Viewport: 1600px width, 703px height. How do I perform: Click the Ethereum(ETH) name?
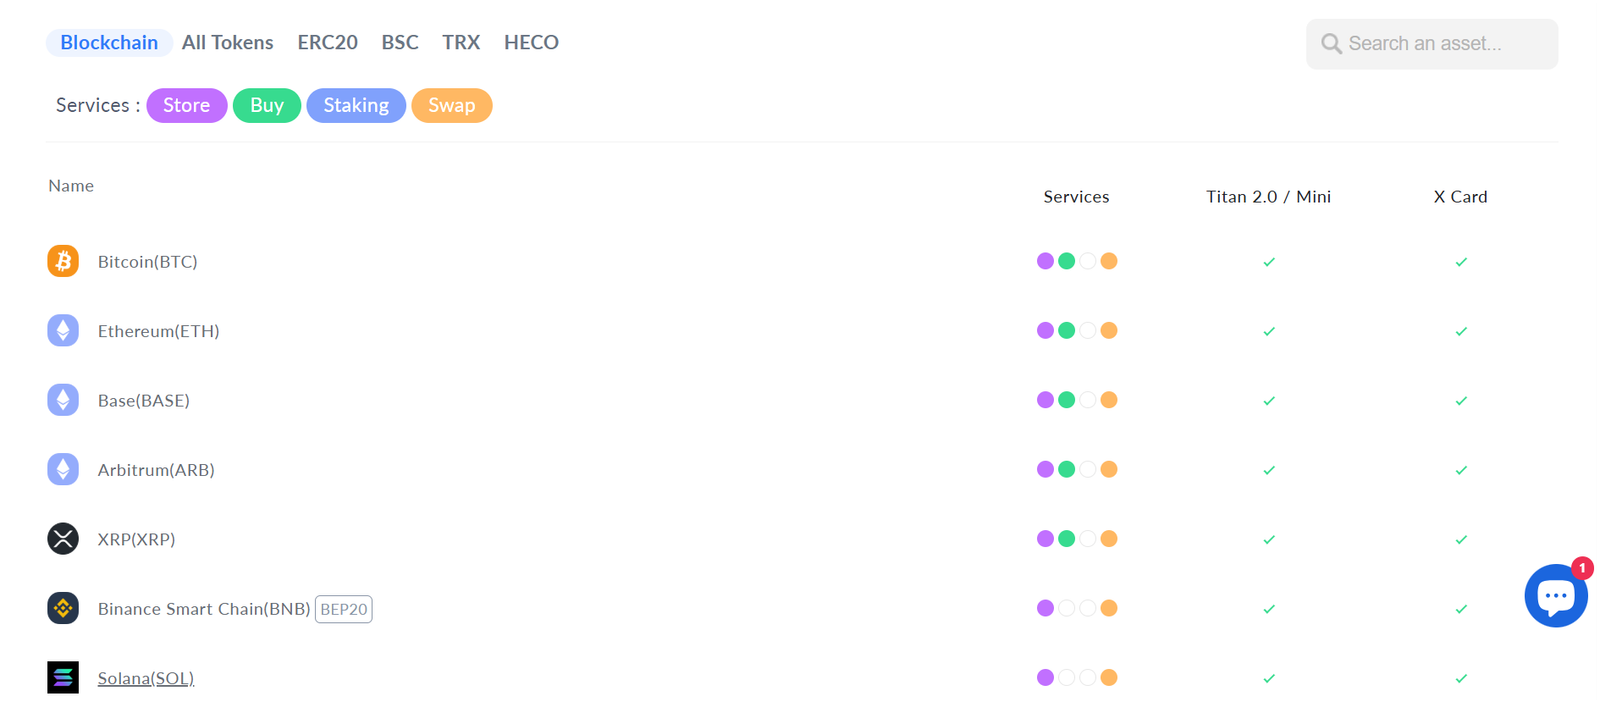[x=159, y=331]
